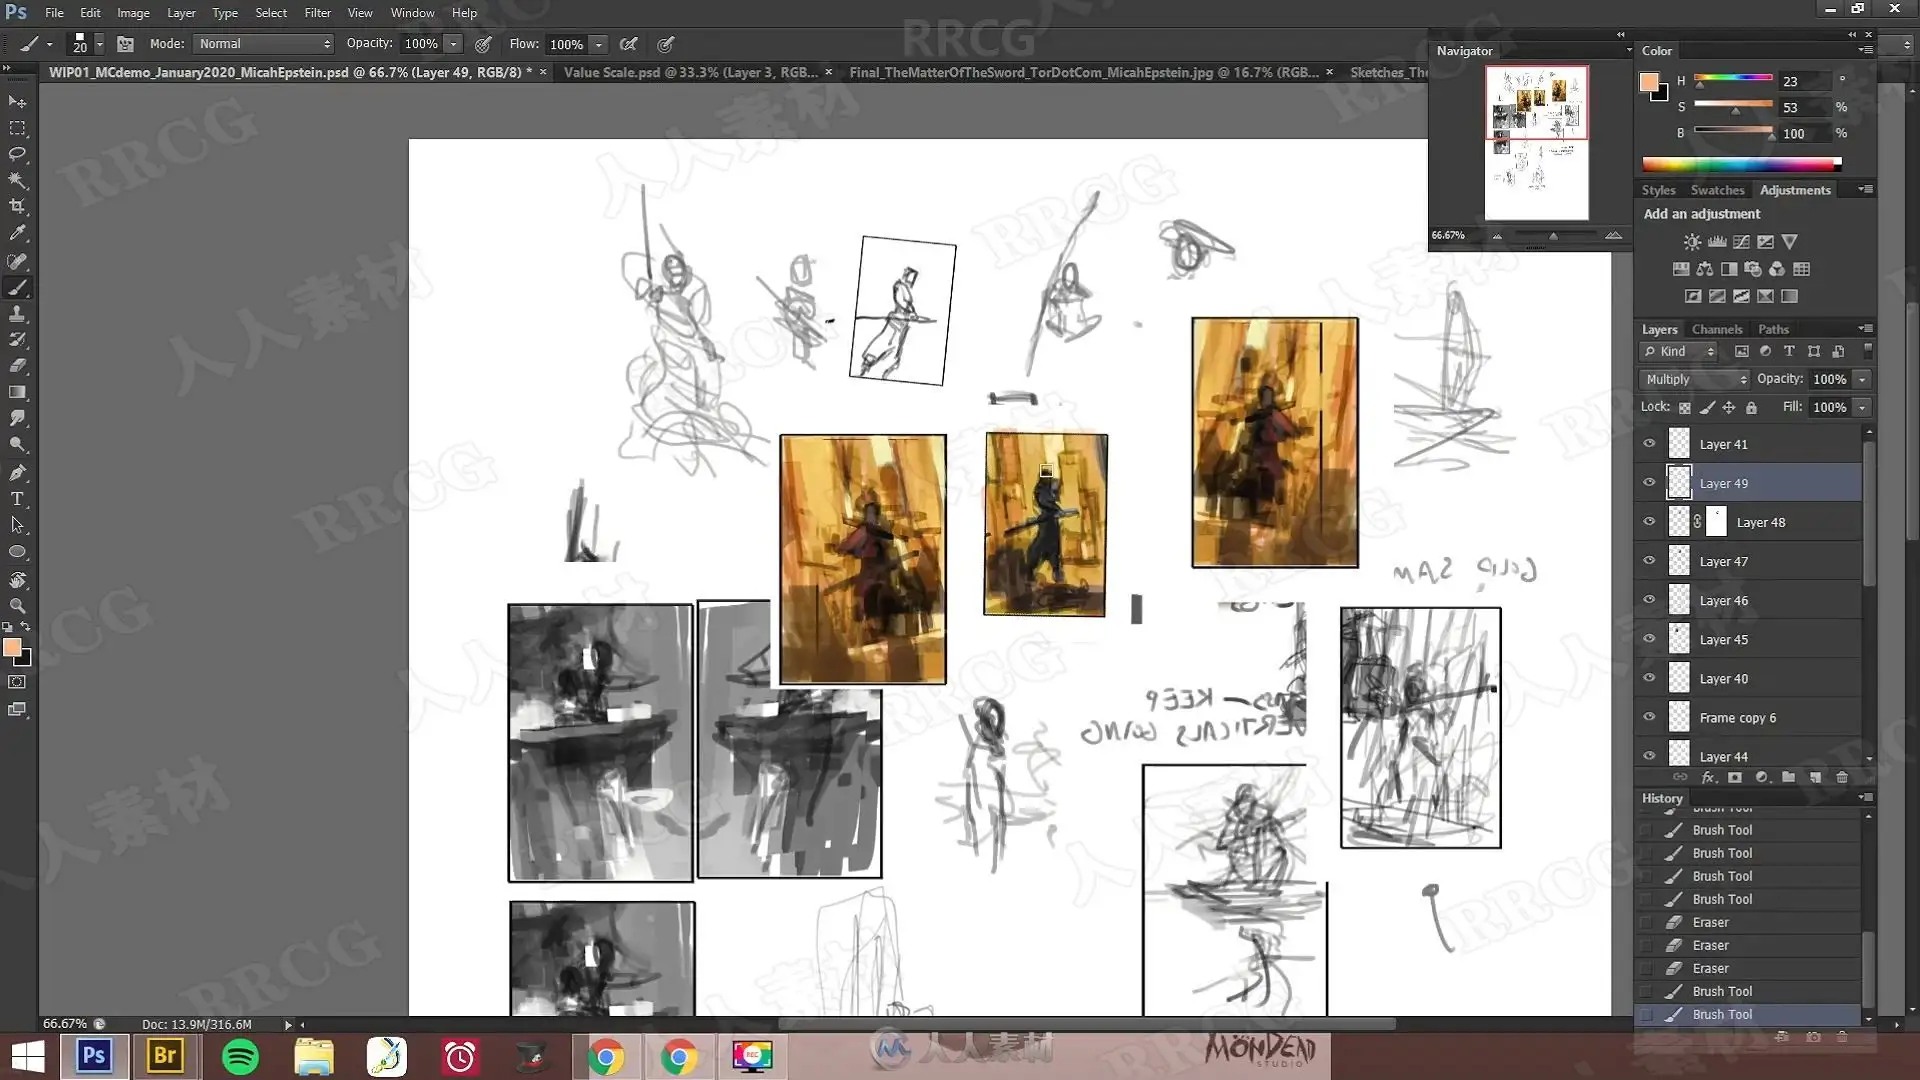Switch to the Channels tab
Viewport: 1920px width, 1080px height.
tap(1716, 329)
